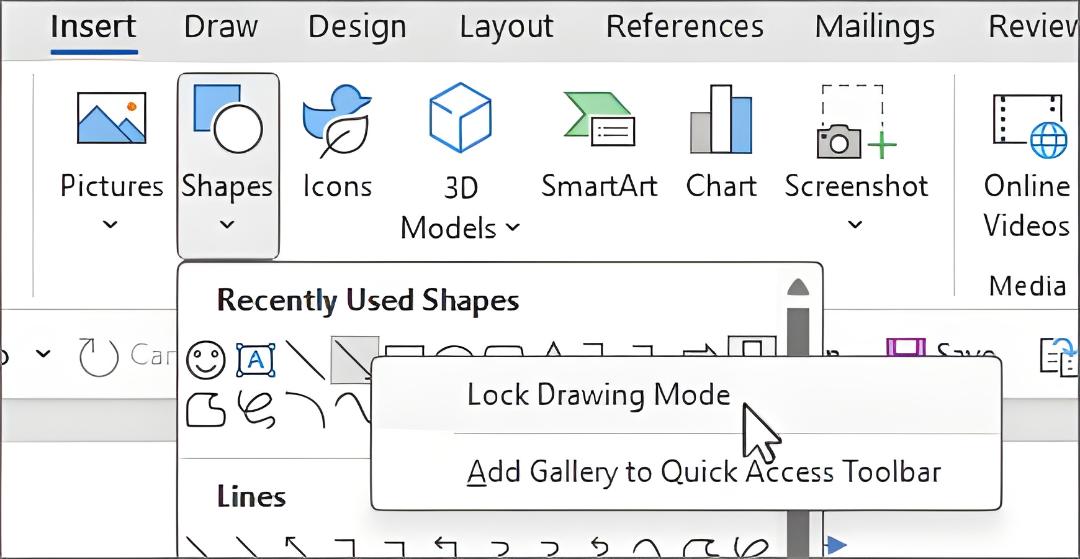Select the text box shape
Image resolution: width=1080 pixels, height=559 pixels.
256,359
